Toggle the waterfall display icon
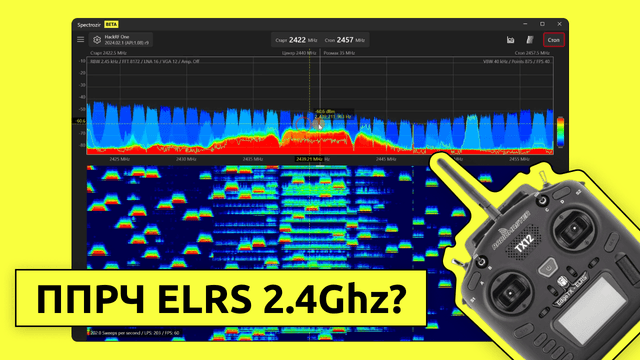This screenshot has height=360, width=640. [530, 40]
